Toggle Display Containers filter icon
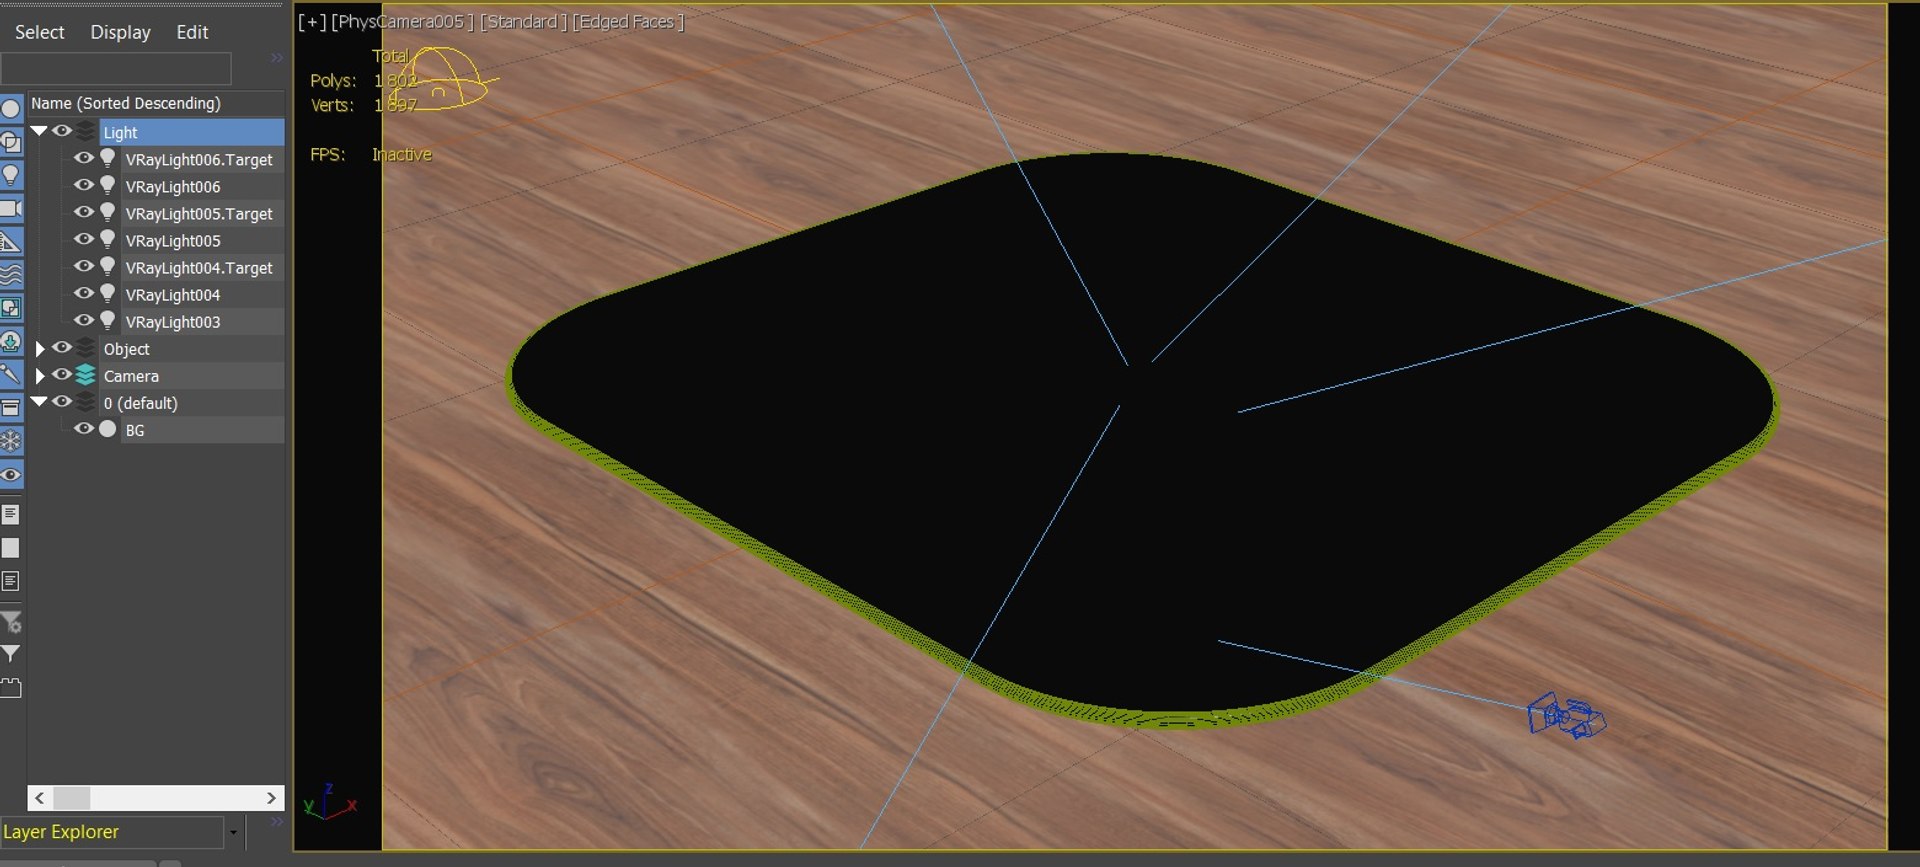1920x867 pixels. tap(11, 407)
